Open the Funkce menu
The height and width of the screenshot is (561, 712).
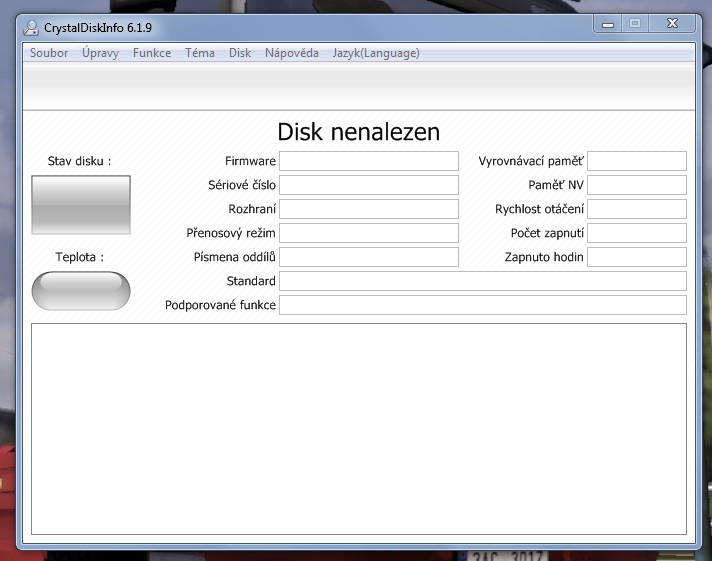(x=152, y=53)
